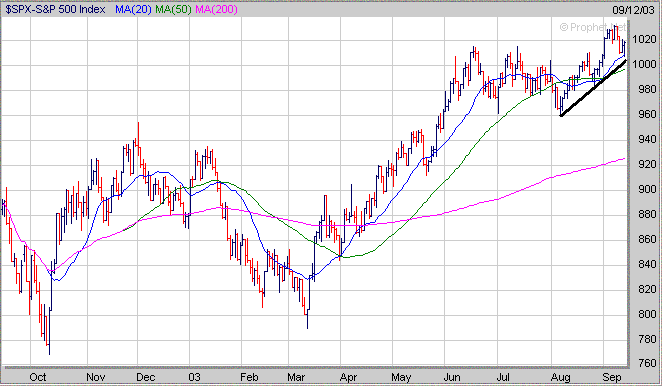Click the 980 price axis label
Viewport: 662px width, 386px height.
(647, 89)
